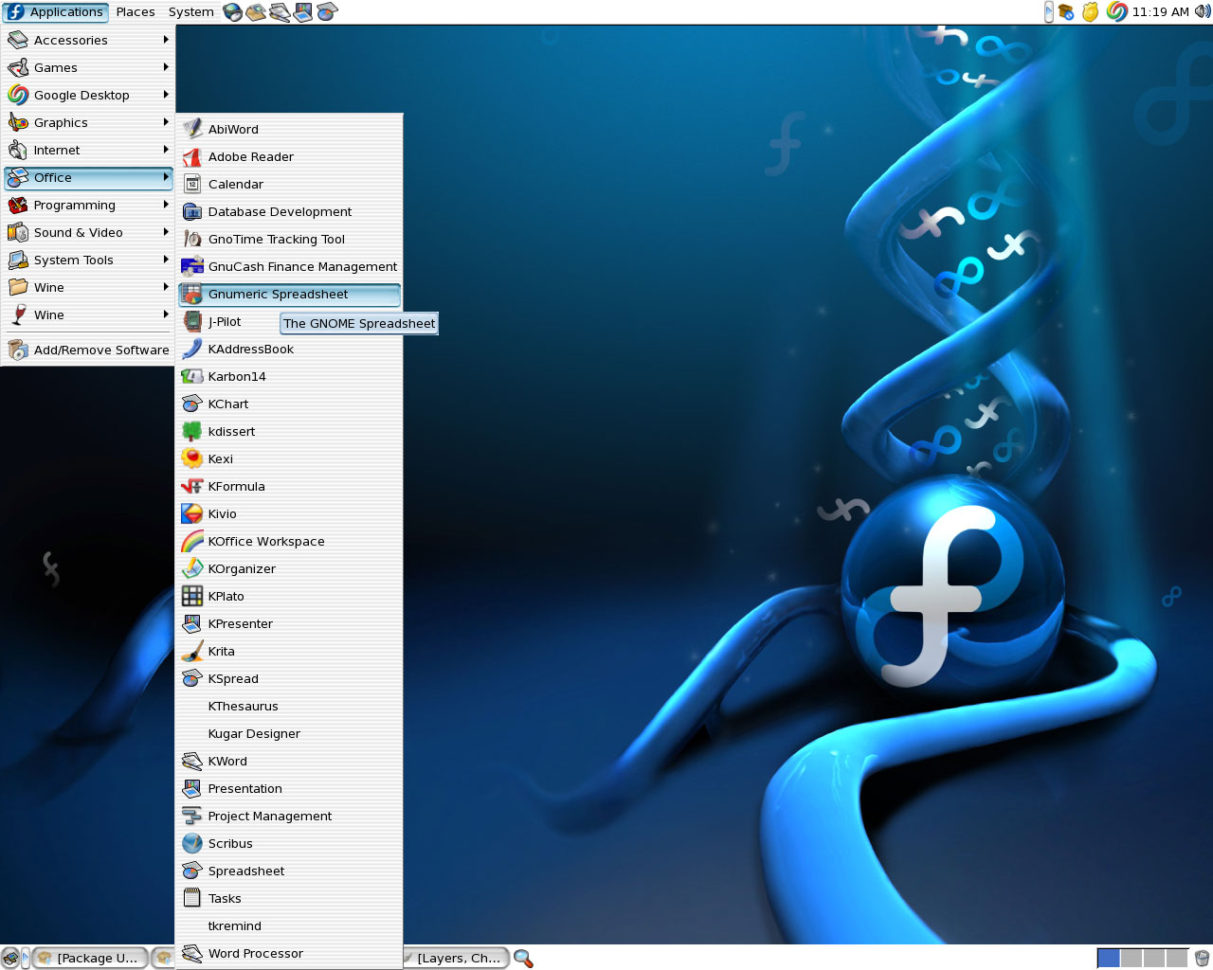Click the KPlato grid icon
Image resolution: width=1213 pixels, height=970 pixels.
(x=192, y=596)
